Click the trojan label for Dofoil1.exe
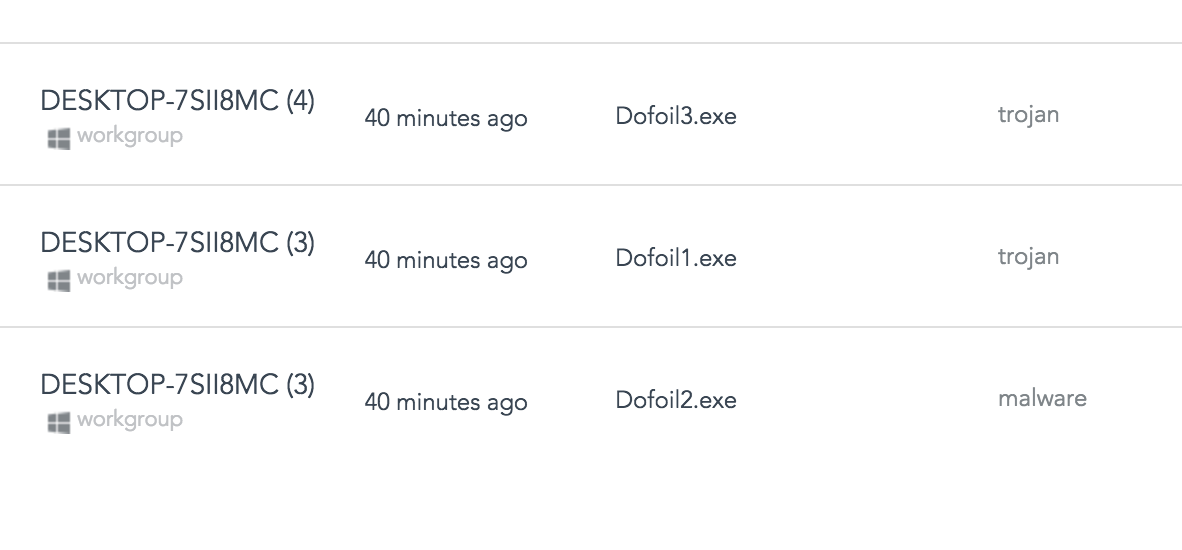The image size is (1182, 550). [x=1028, y=257]
